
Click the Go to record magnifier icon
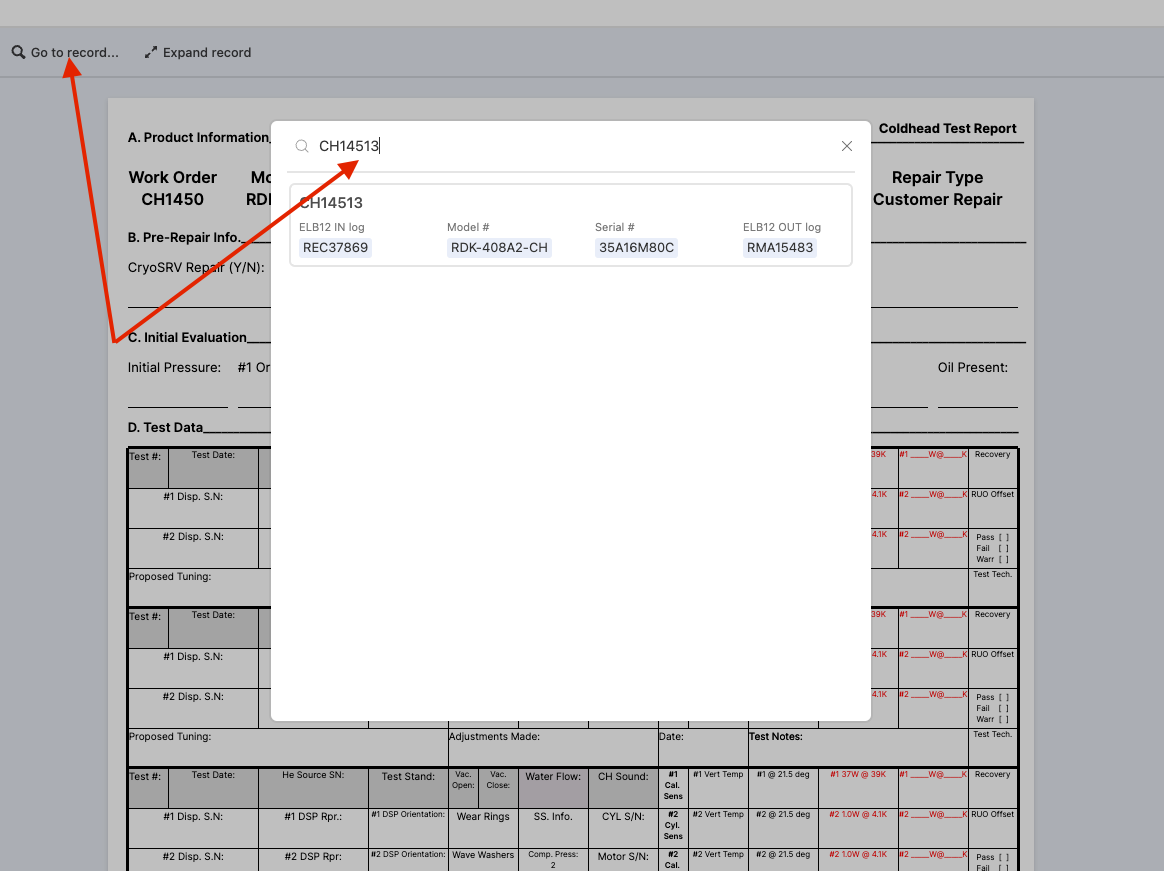tap(18, 52)
